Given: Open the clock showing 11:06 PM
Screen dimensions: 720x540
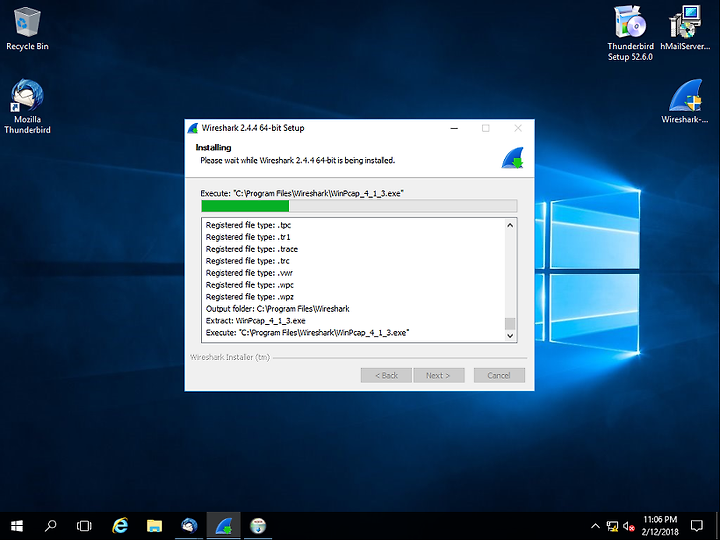Looking at the screenshot, I should coord(660,526).
